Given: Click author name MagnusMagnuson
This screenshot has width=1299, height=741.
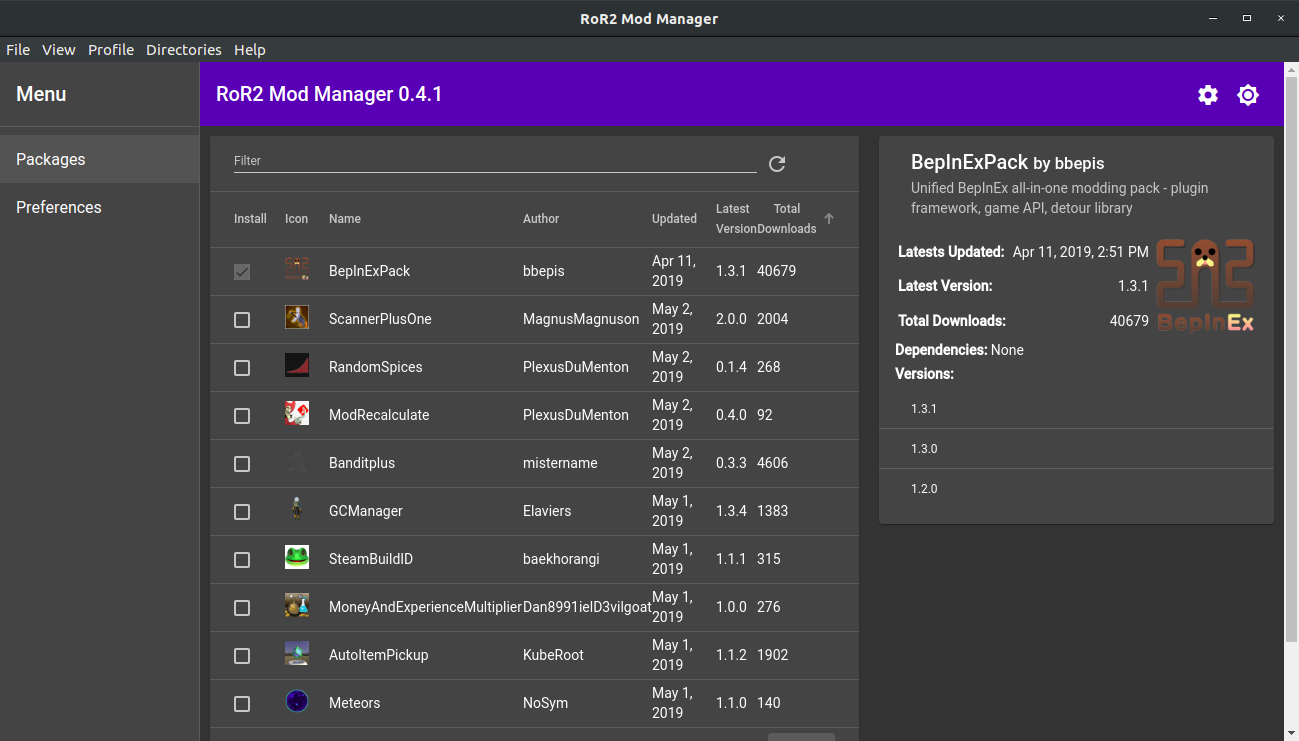Looking at the screenshot, I should click(581, 319).
